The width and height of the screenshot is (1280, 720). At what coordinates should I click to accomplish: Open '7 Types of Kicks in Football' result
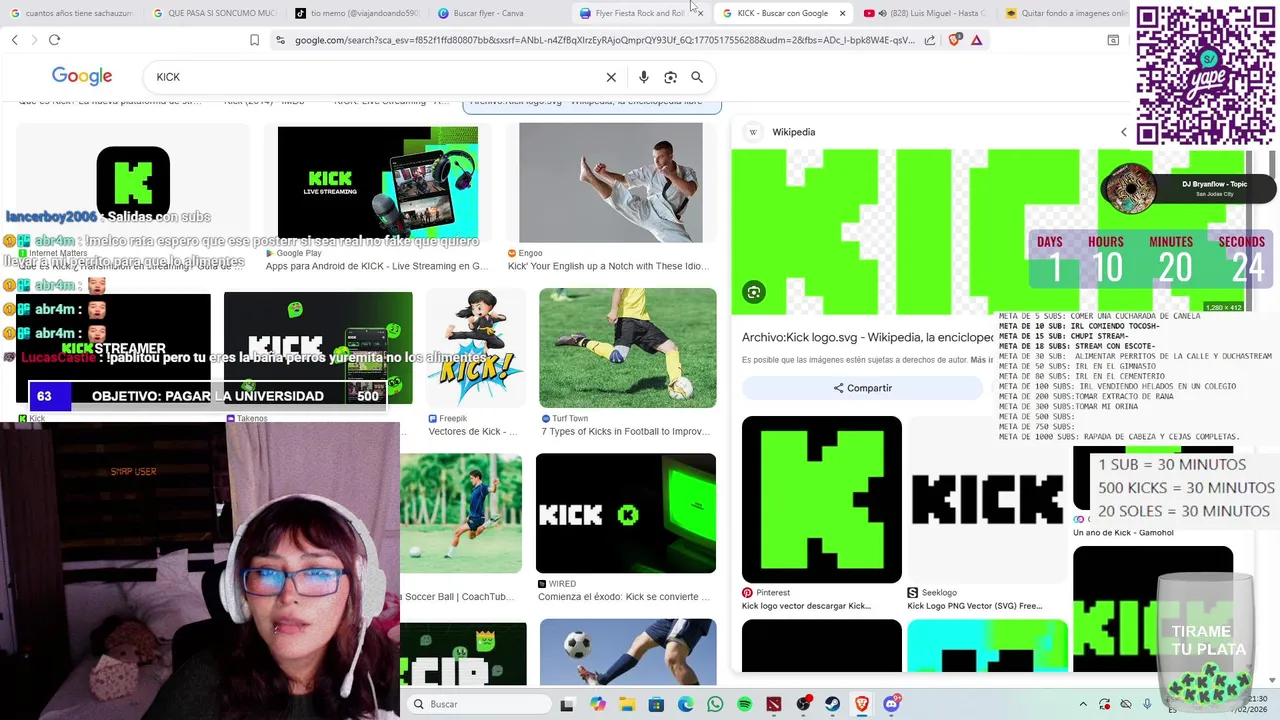coord(626,432)
